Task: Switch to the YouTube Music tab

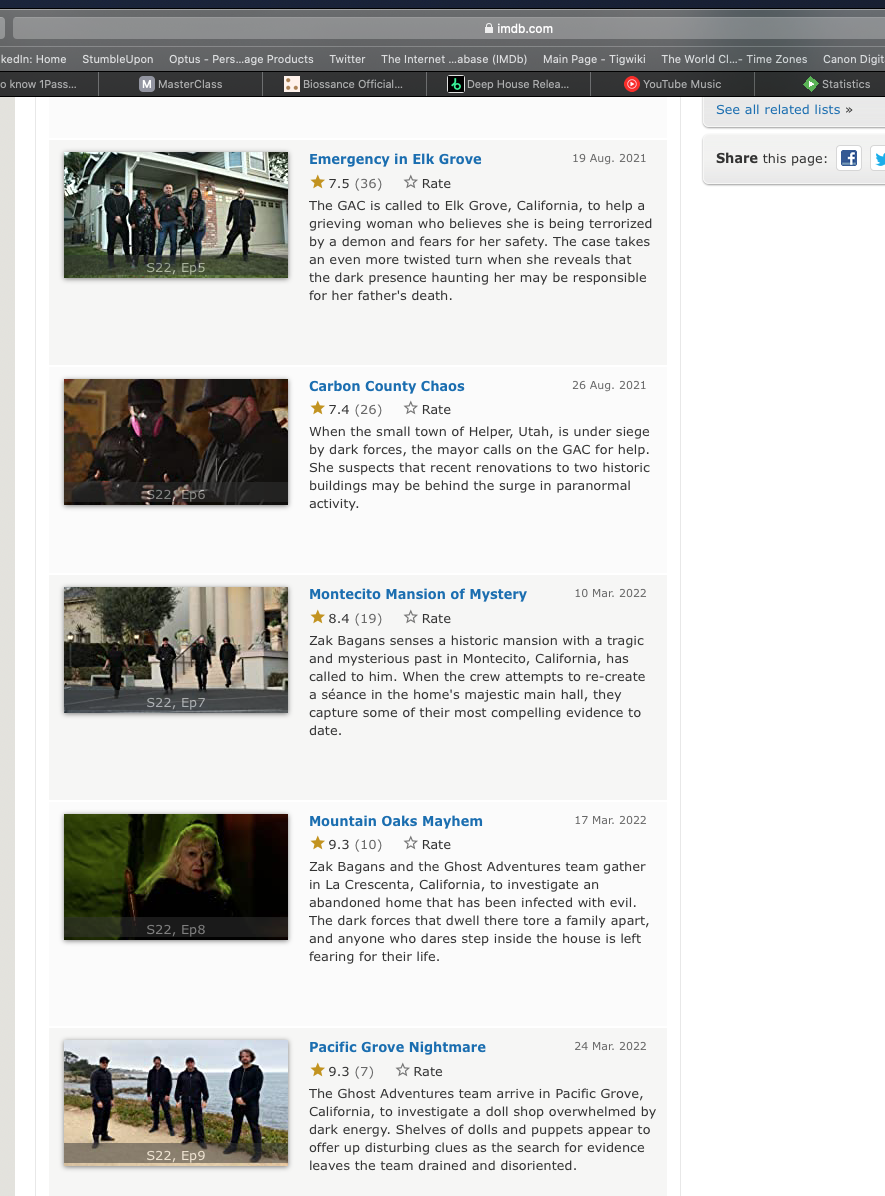Action: [672, 84]
